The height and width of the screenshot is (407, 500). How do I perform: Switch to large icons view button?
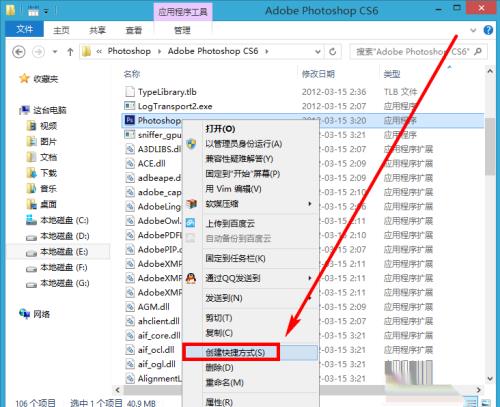tap(486, 403)
